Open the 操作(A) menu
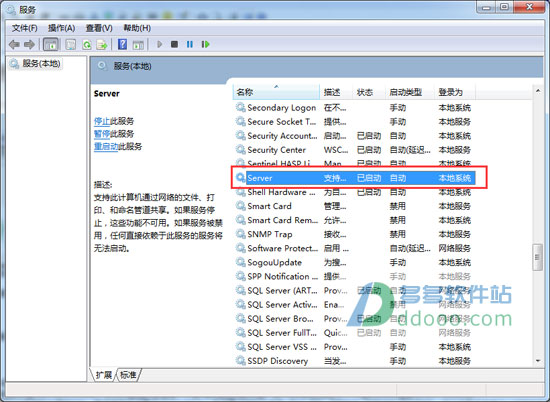Screen dimensions: 550x402 61,28
